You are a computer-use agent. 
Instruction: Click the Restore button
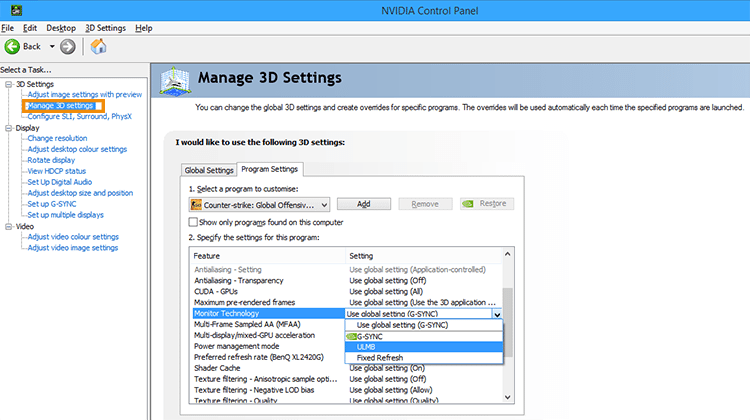pyautogui.click(x=487, y=204)
